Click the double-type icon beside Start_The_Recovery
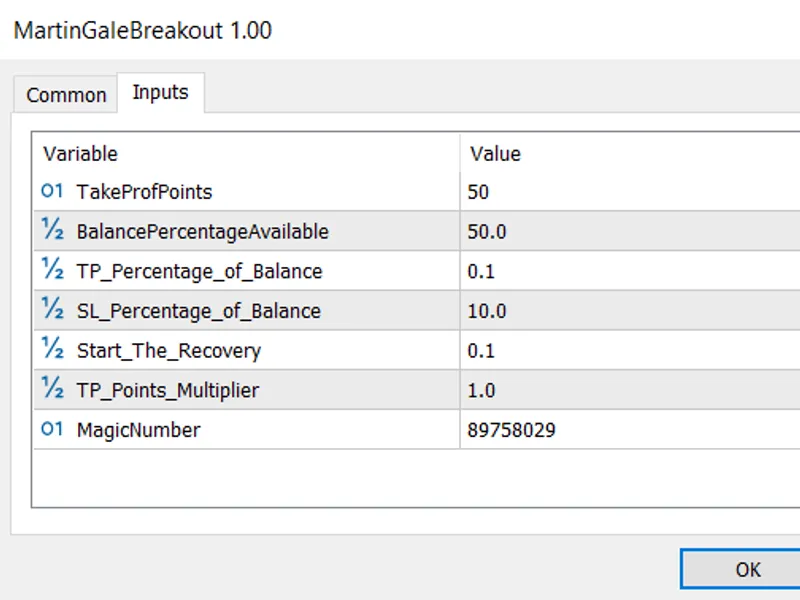The width and height of the screenshot is (800, 600). tap(53, 349)
